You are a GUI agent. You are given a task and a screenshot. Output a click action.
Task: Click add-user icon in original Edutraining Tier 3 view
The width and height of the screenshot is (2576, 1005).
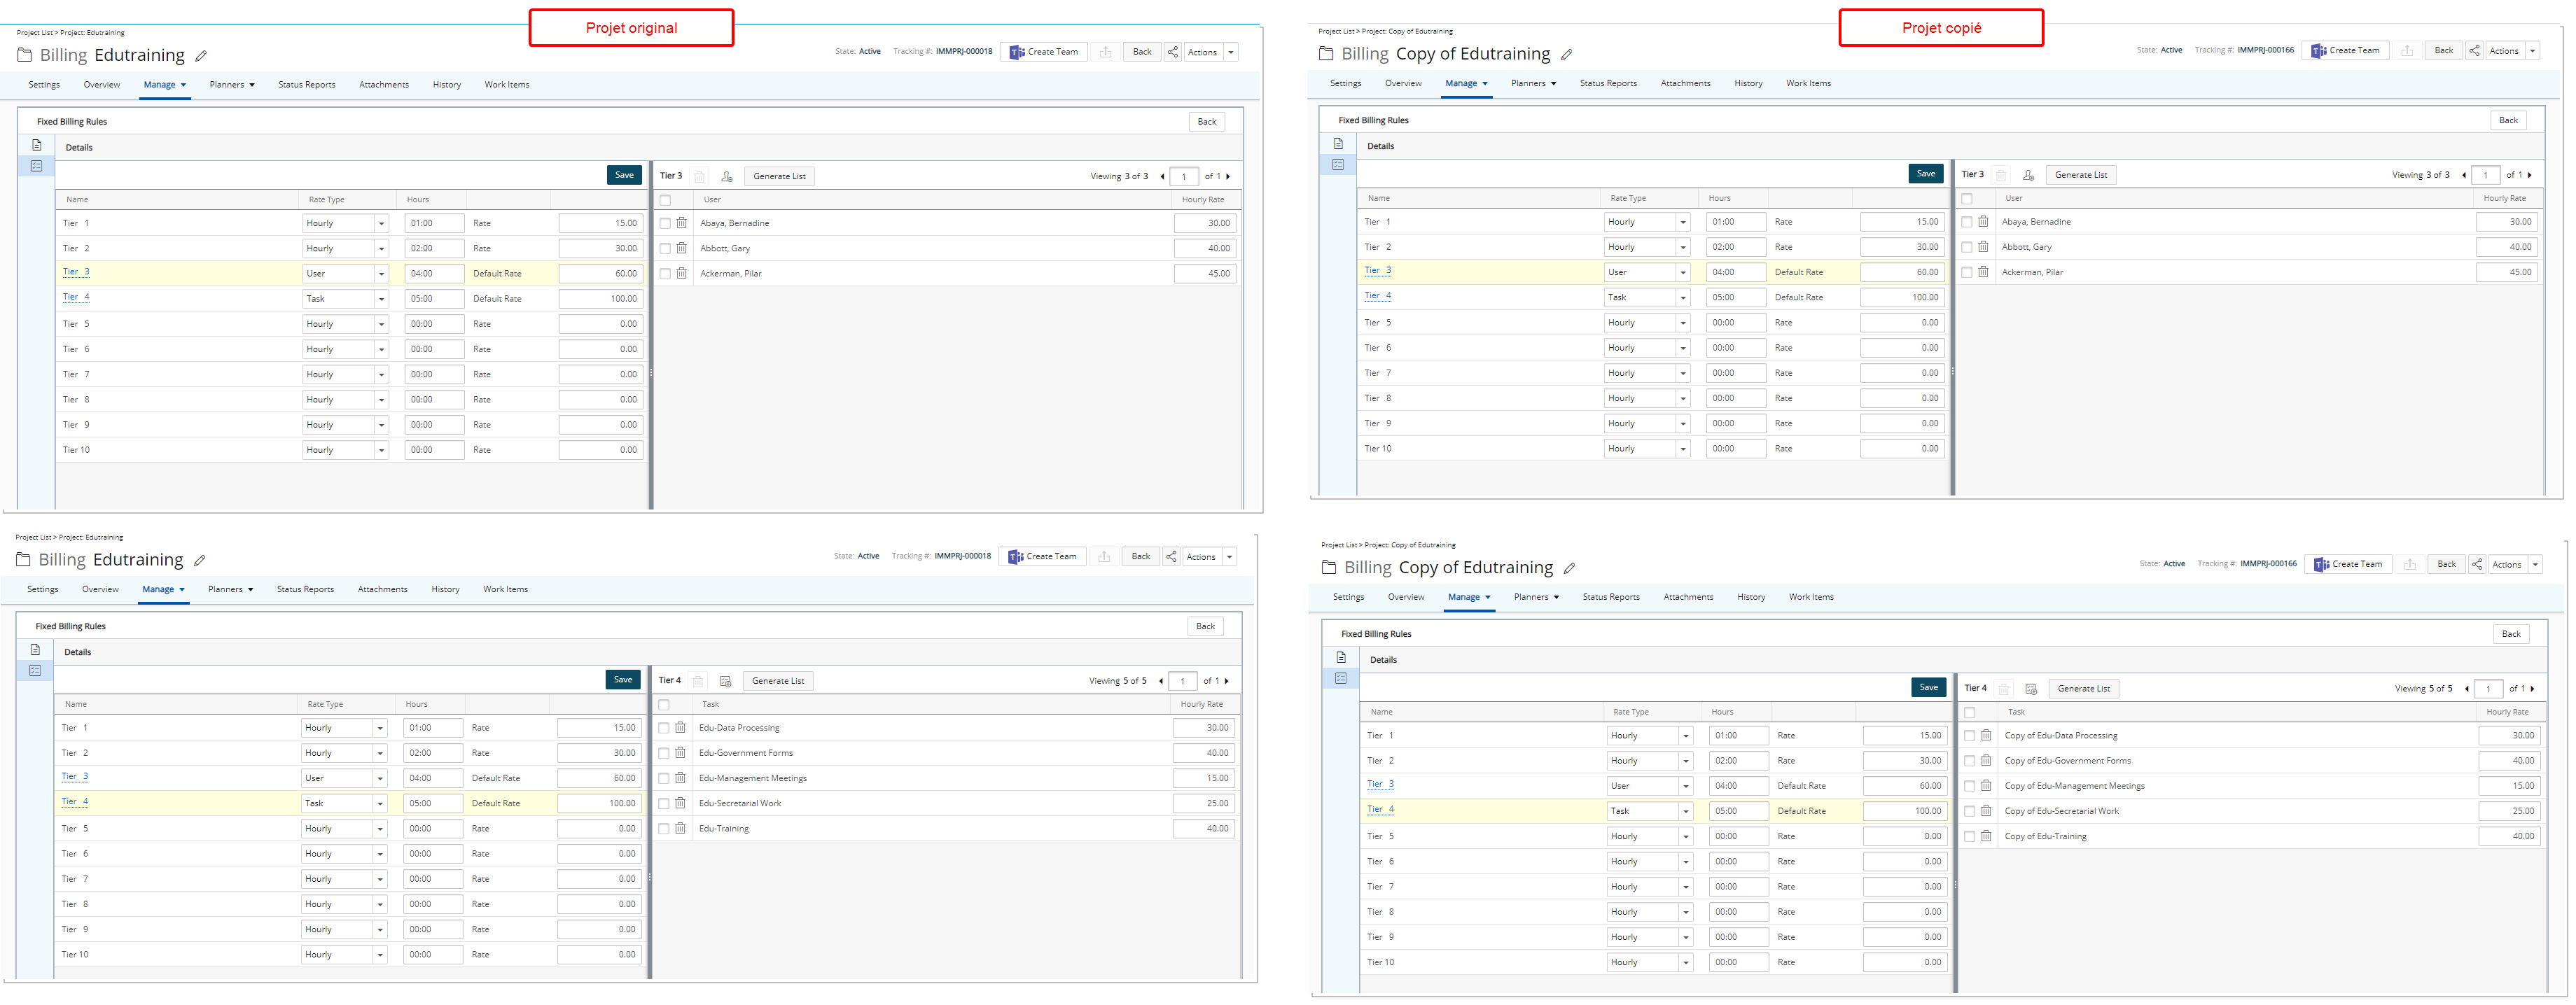coord(727,177)
